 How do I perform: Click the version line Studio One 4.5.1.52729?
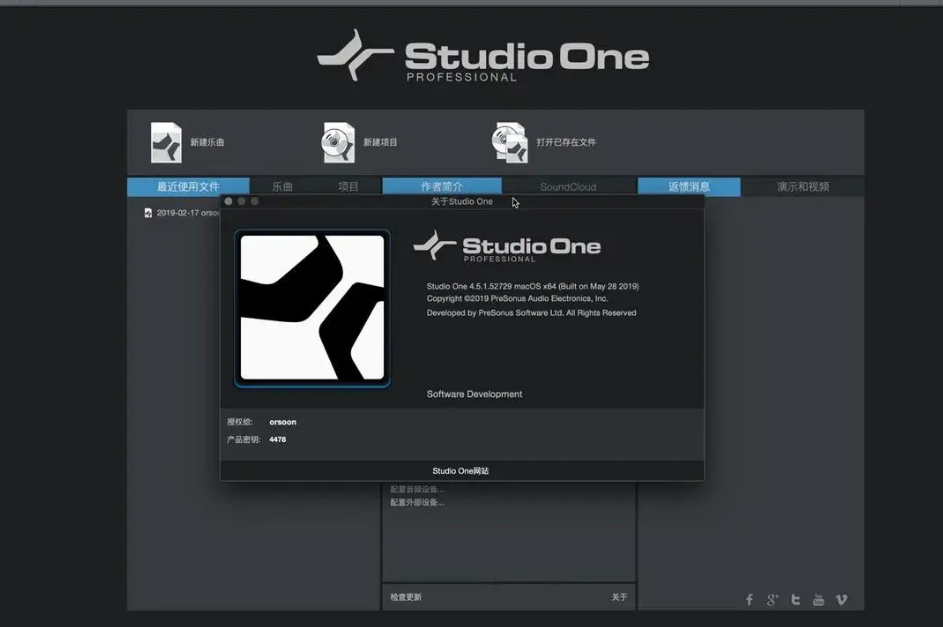pos(533,286)
